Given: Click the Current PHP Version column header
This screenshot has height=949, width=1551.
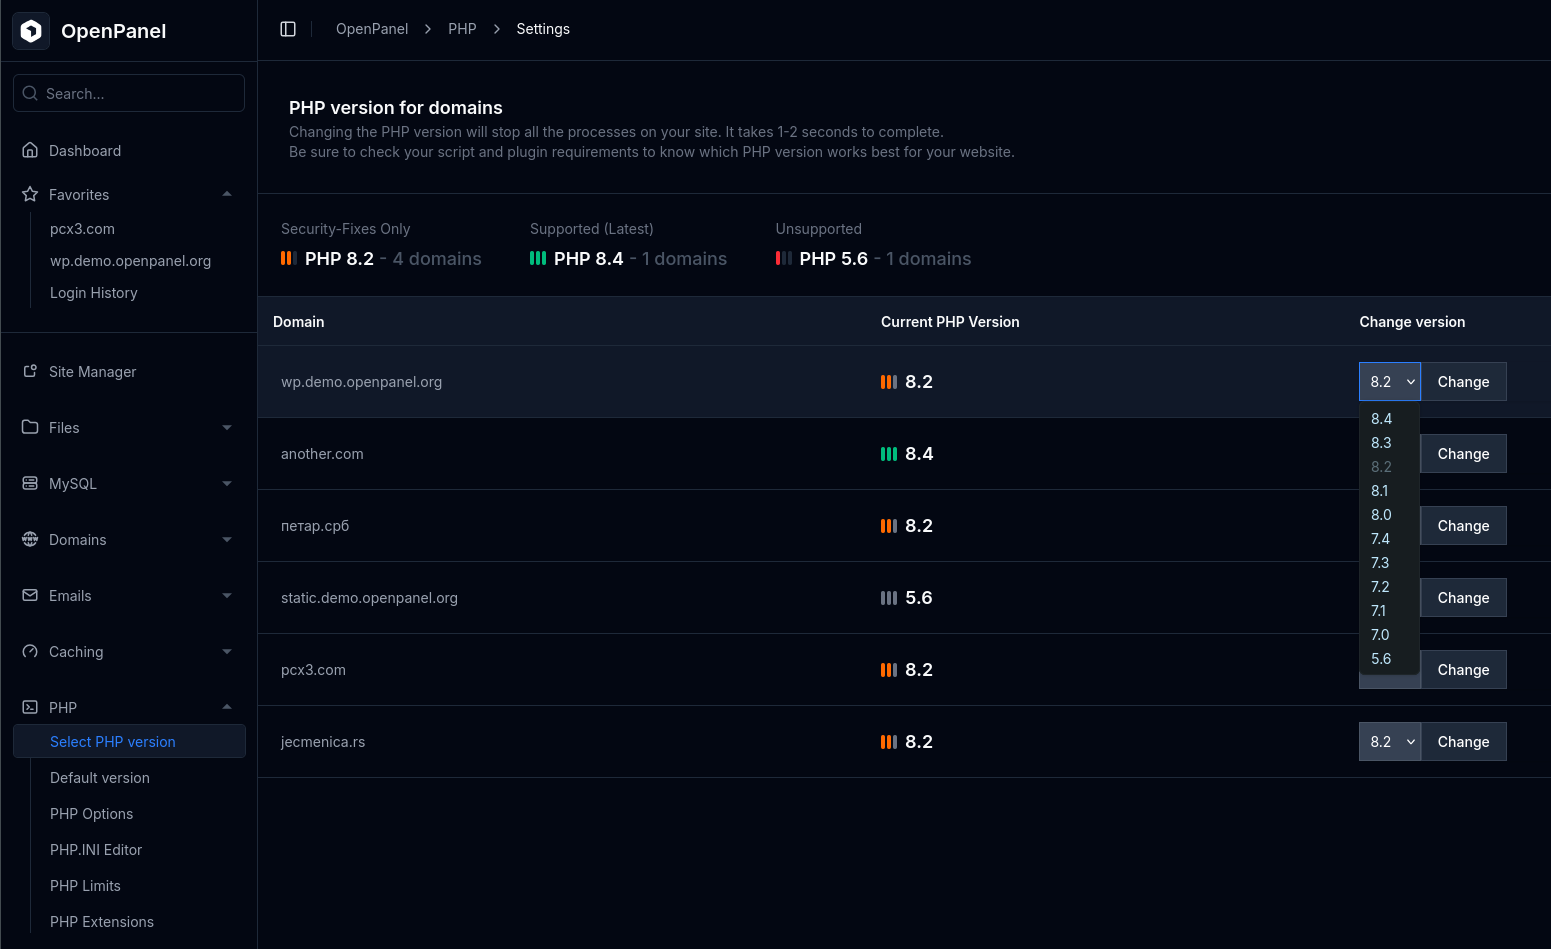Looking at the screenshot, I should 950,322.
